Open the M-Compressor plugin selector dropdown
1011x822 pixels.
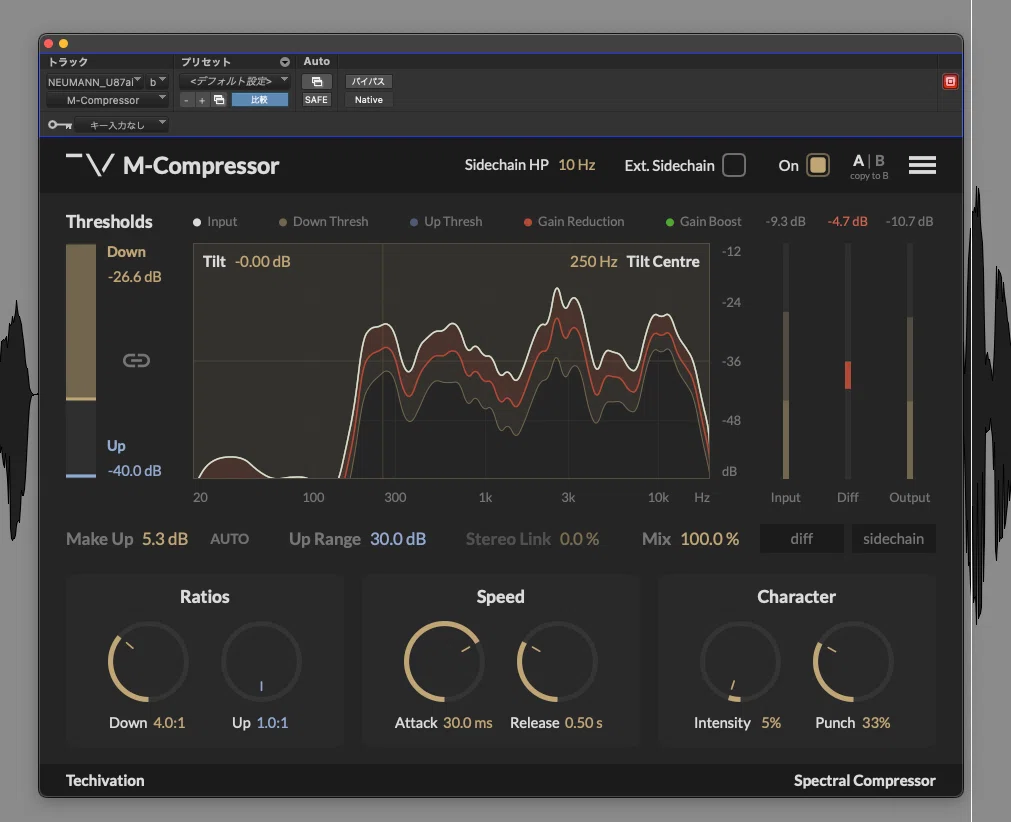click(x=107, y=100)
